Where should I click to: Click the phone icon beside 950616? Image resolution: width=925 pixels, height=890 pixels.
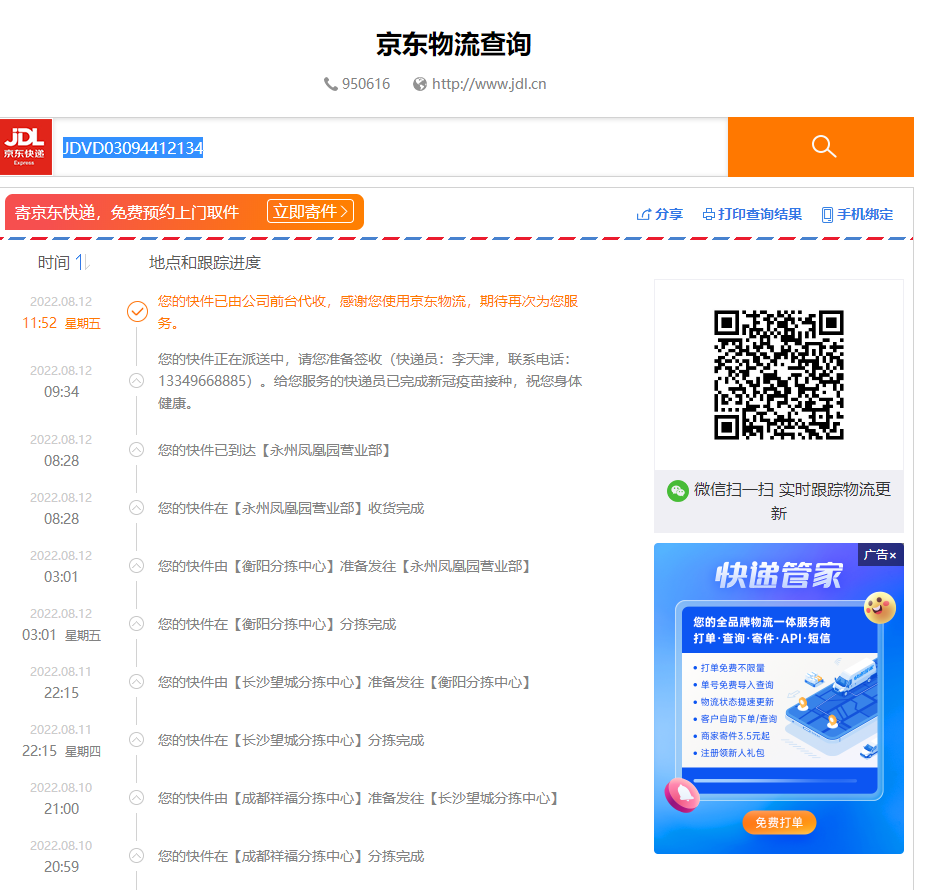(x=330, y=84)
